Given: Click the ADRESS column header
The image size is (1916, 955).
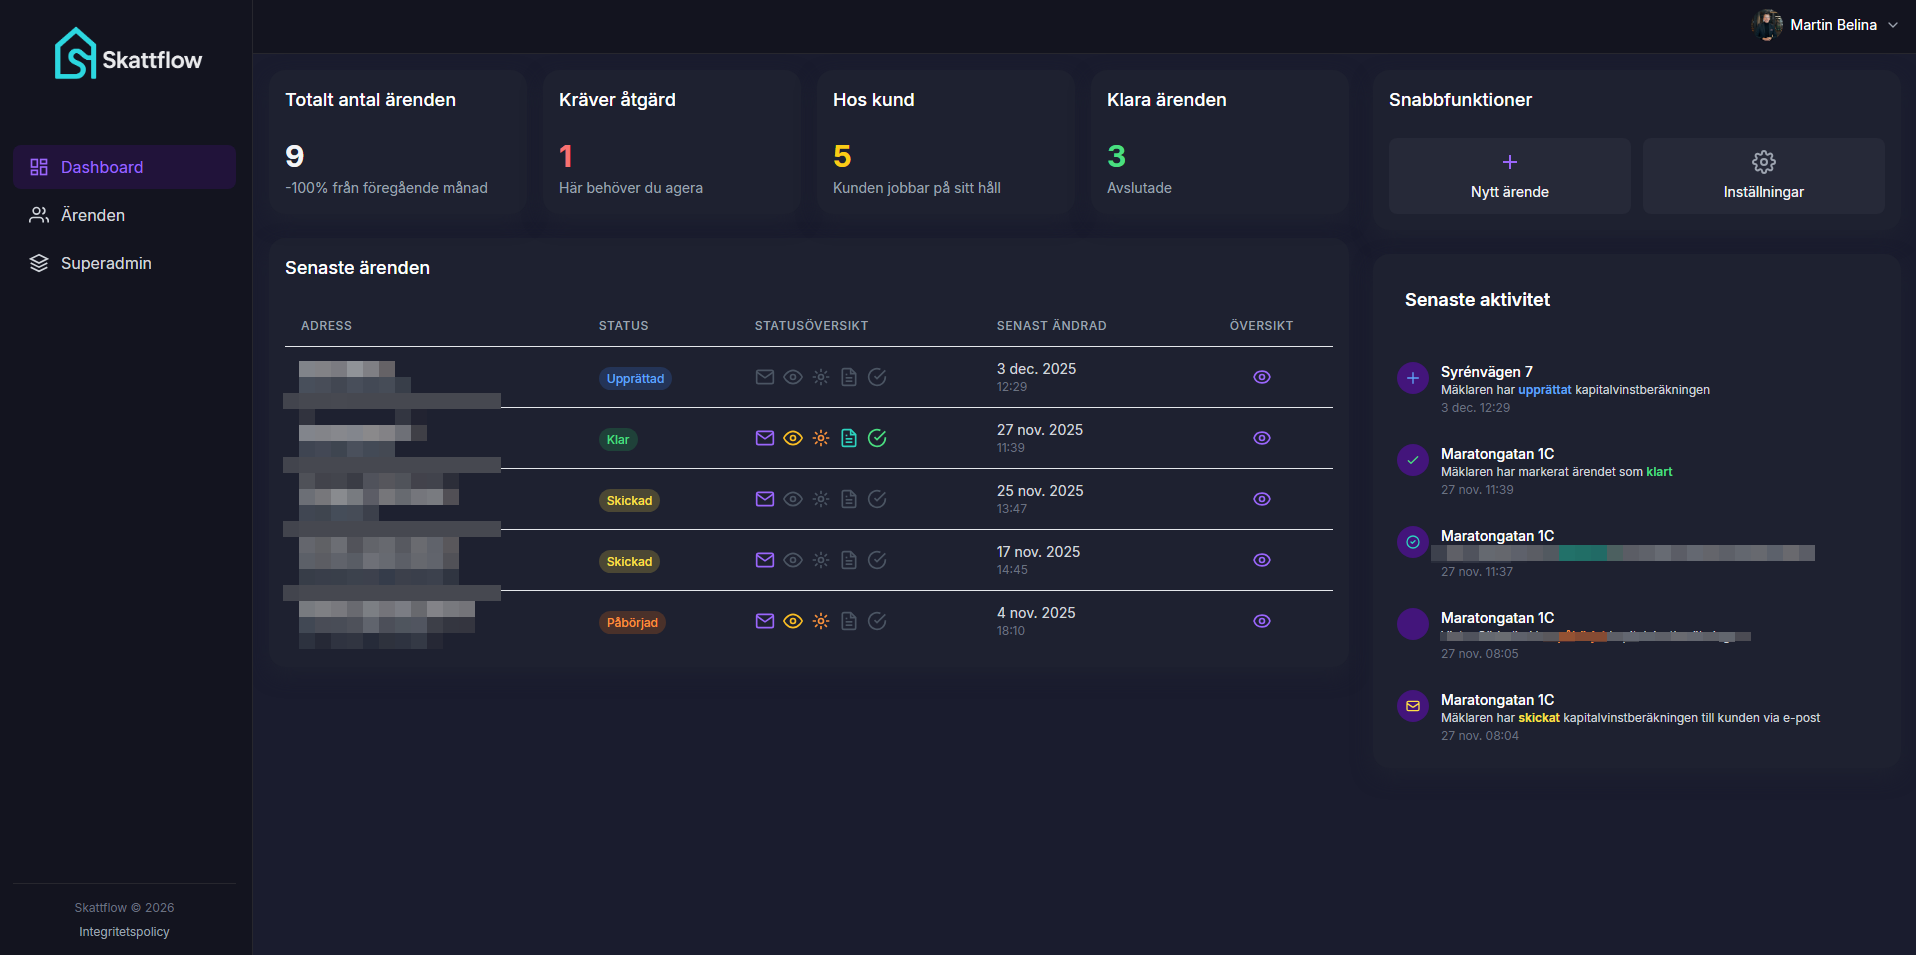Looking at the screenshot, I should tap(327, 326).
